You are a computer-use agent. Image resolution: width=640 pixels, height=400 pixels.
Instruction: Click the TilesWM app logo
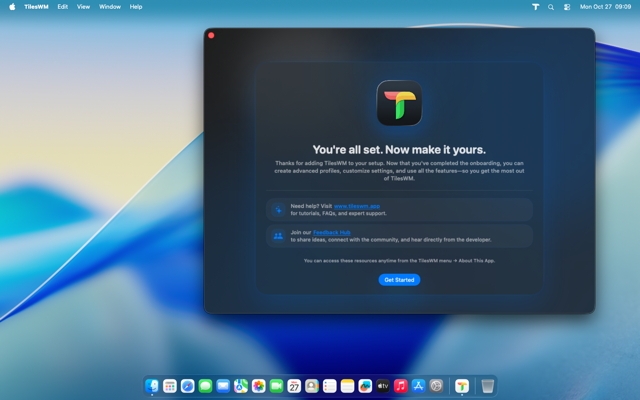399,104
